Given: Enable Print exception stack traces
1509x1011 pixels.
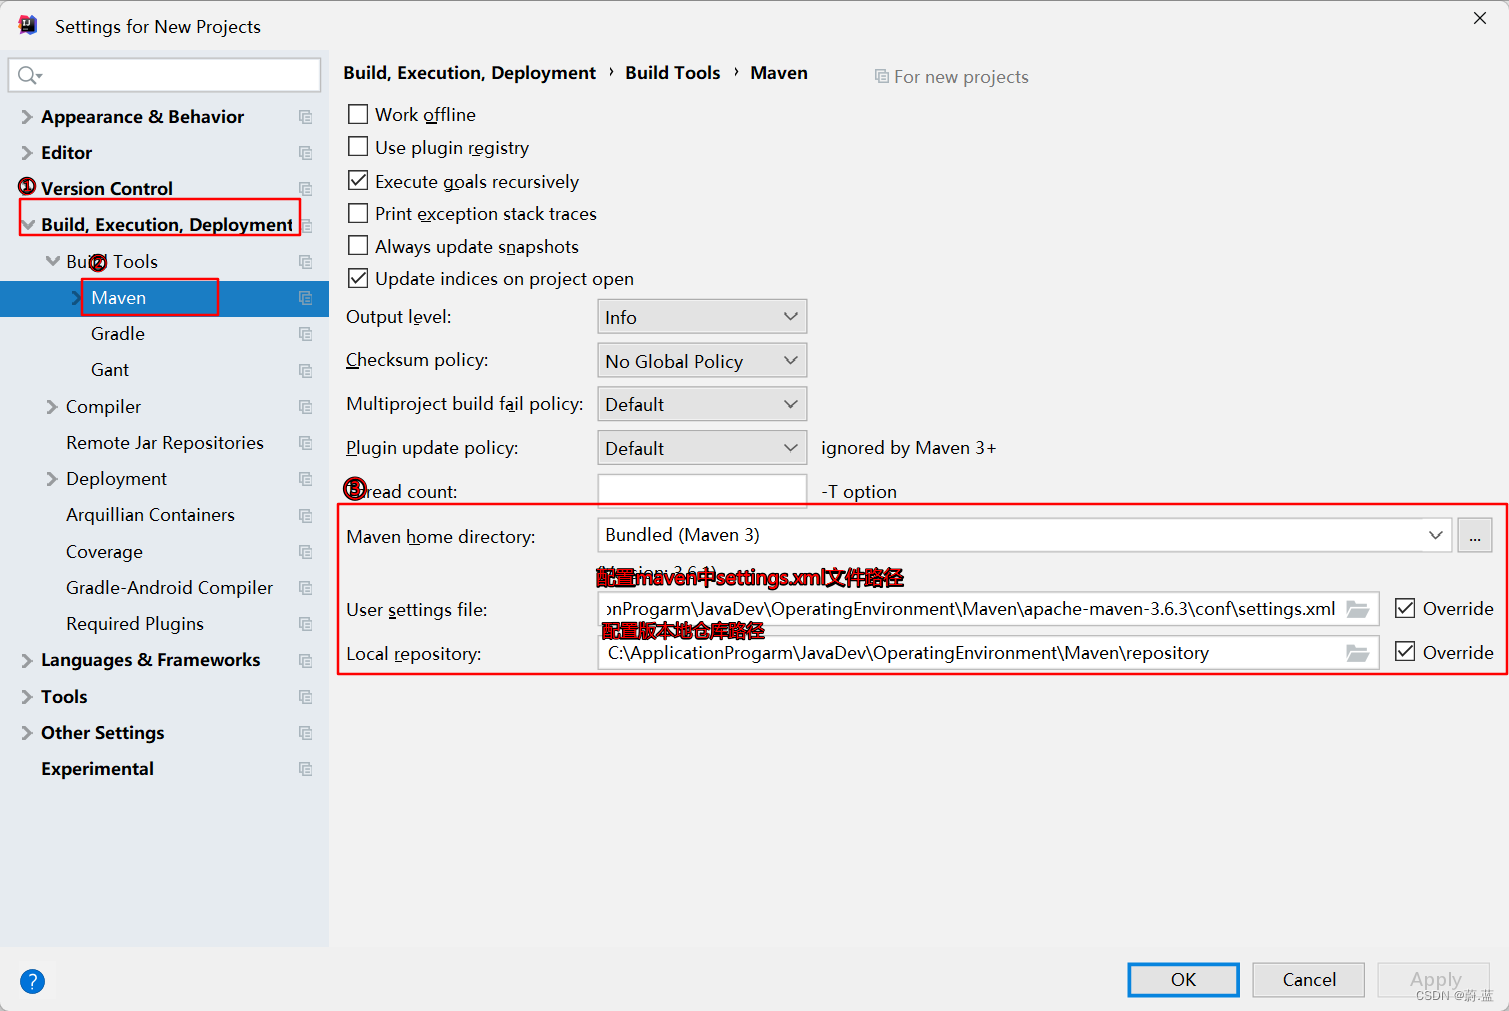Looking at the screenshot, I should 358,213.
